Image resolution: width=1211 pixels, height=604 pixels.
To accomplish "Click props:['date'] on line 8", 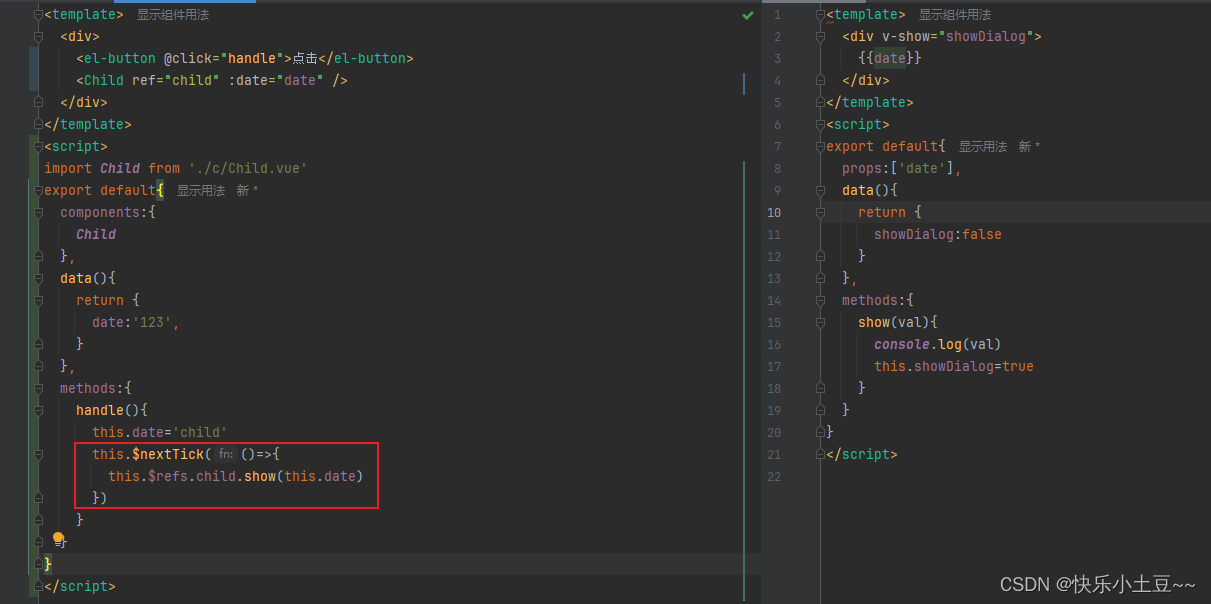I will point(902,168).
